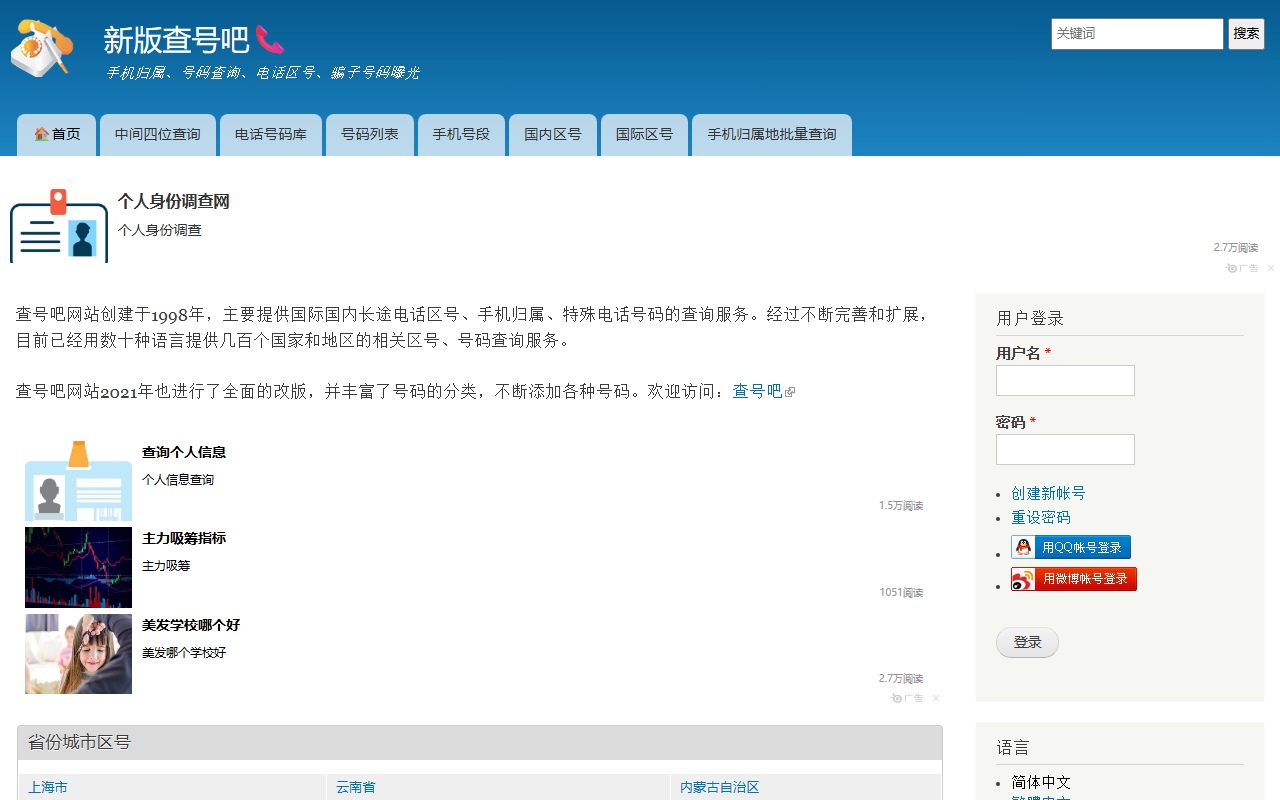Open the 上海市 area code link
The image size is (1280, 800).
point(48,787)
